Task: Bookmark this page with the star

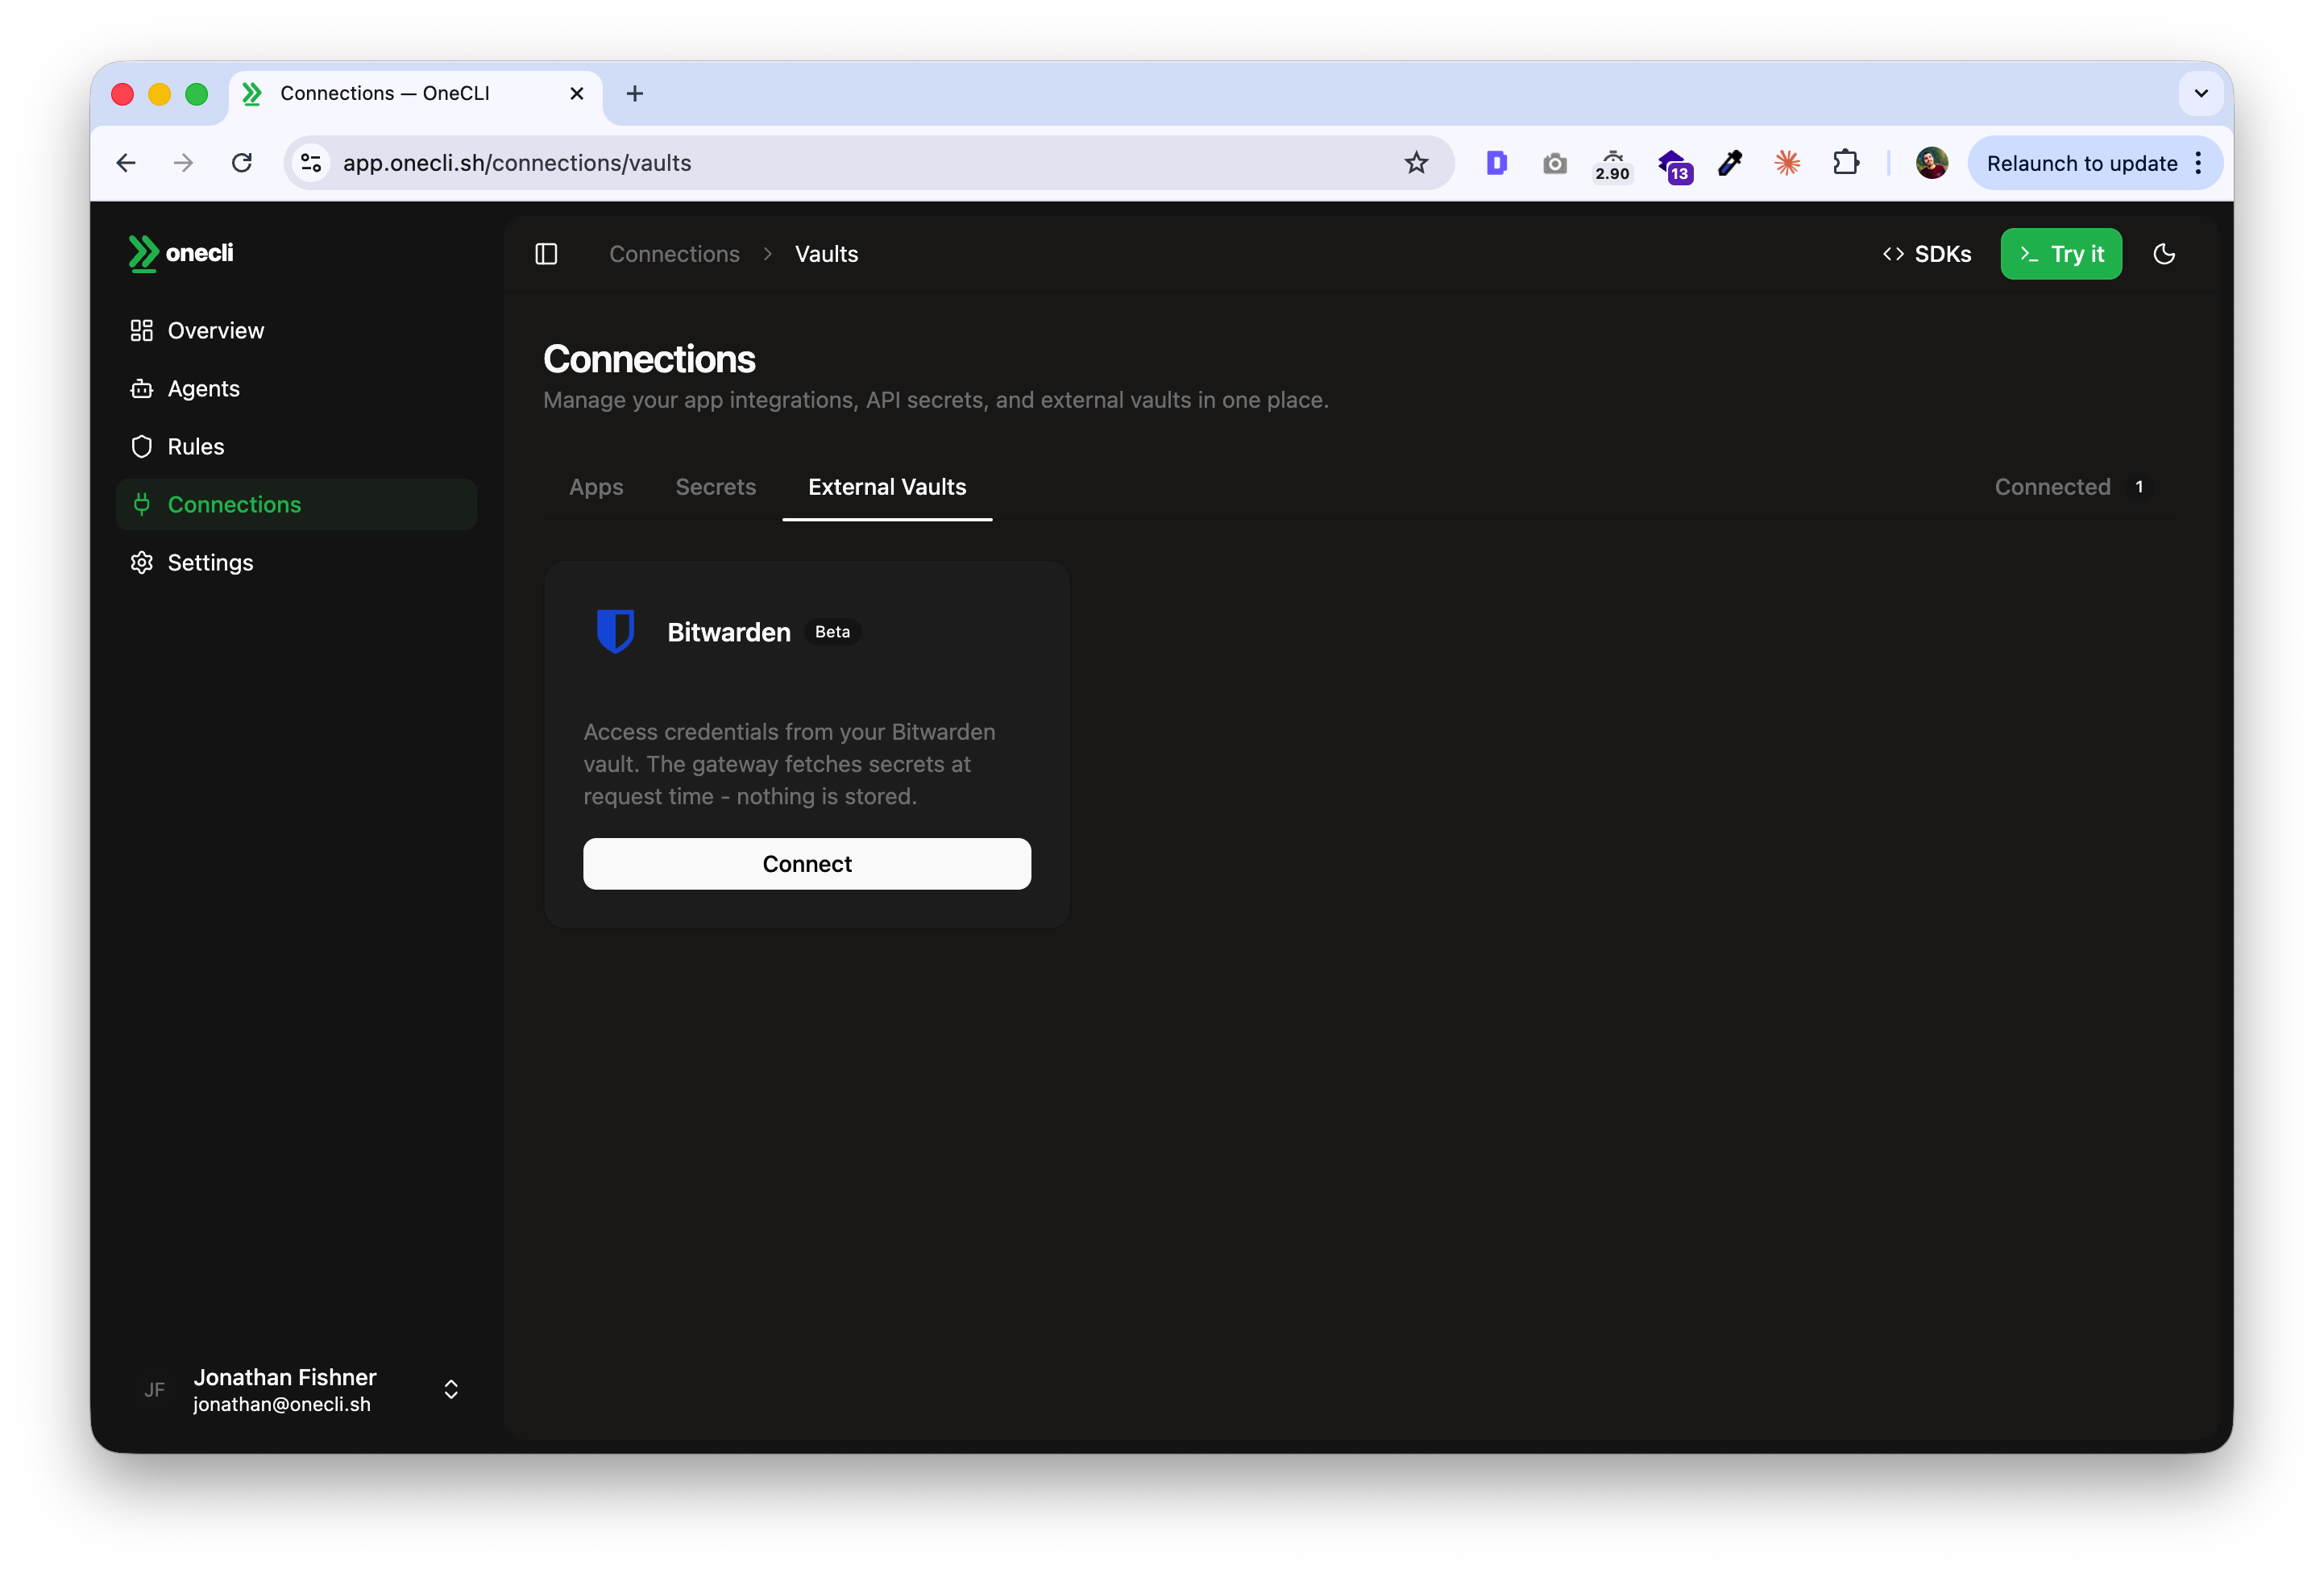Action: 1415,162
